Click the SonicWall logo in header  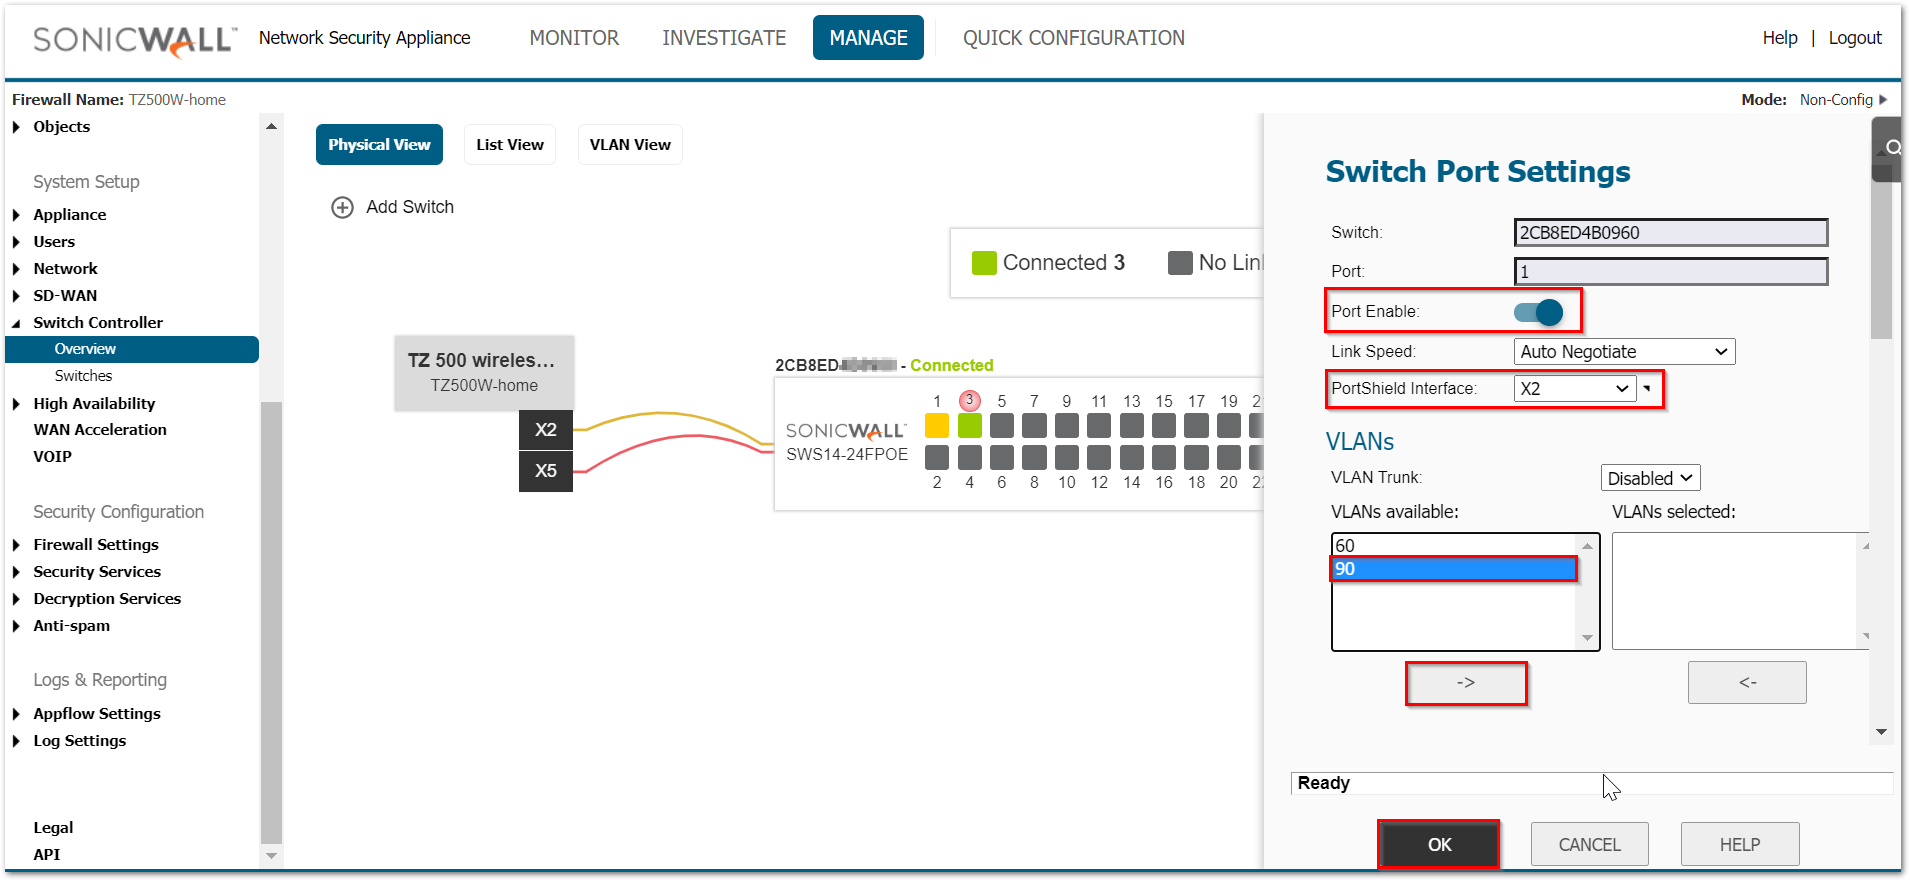point(135,39)
